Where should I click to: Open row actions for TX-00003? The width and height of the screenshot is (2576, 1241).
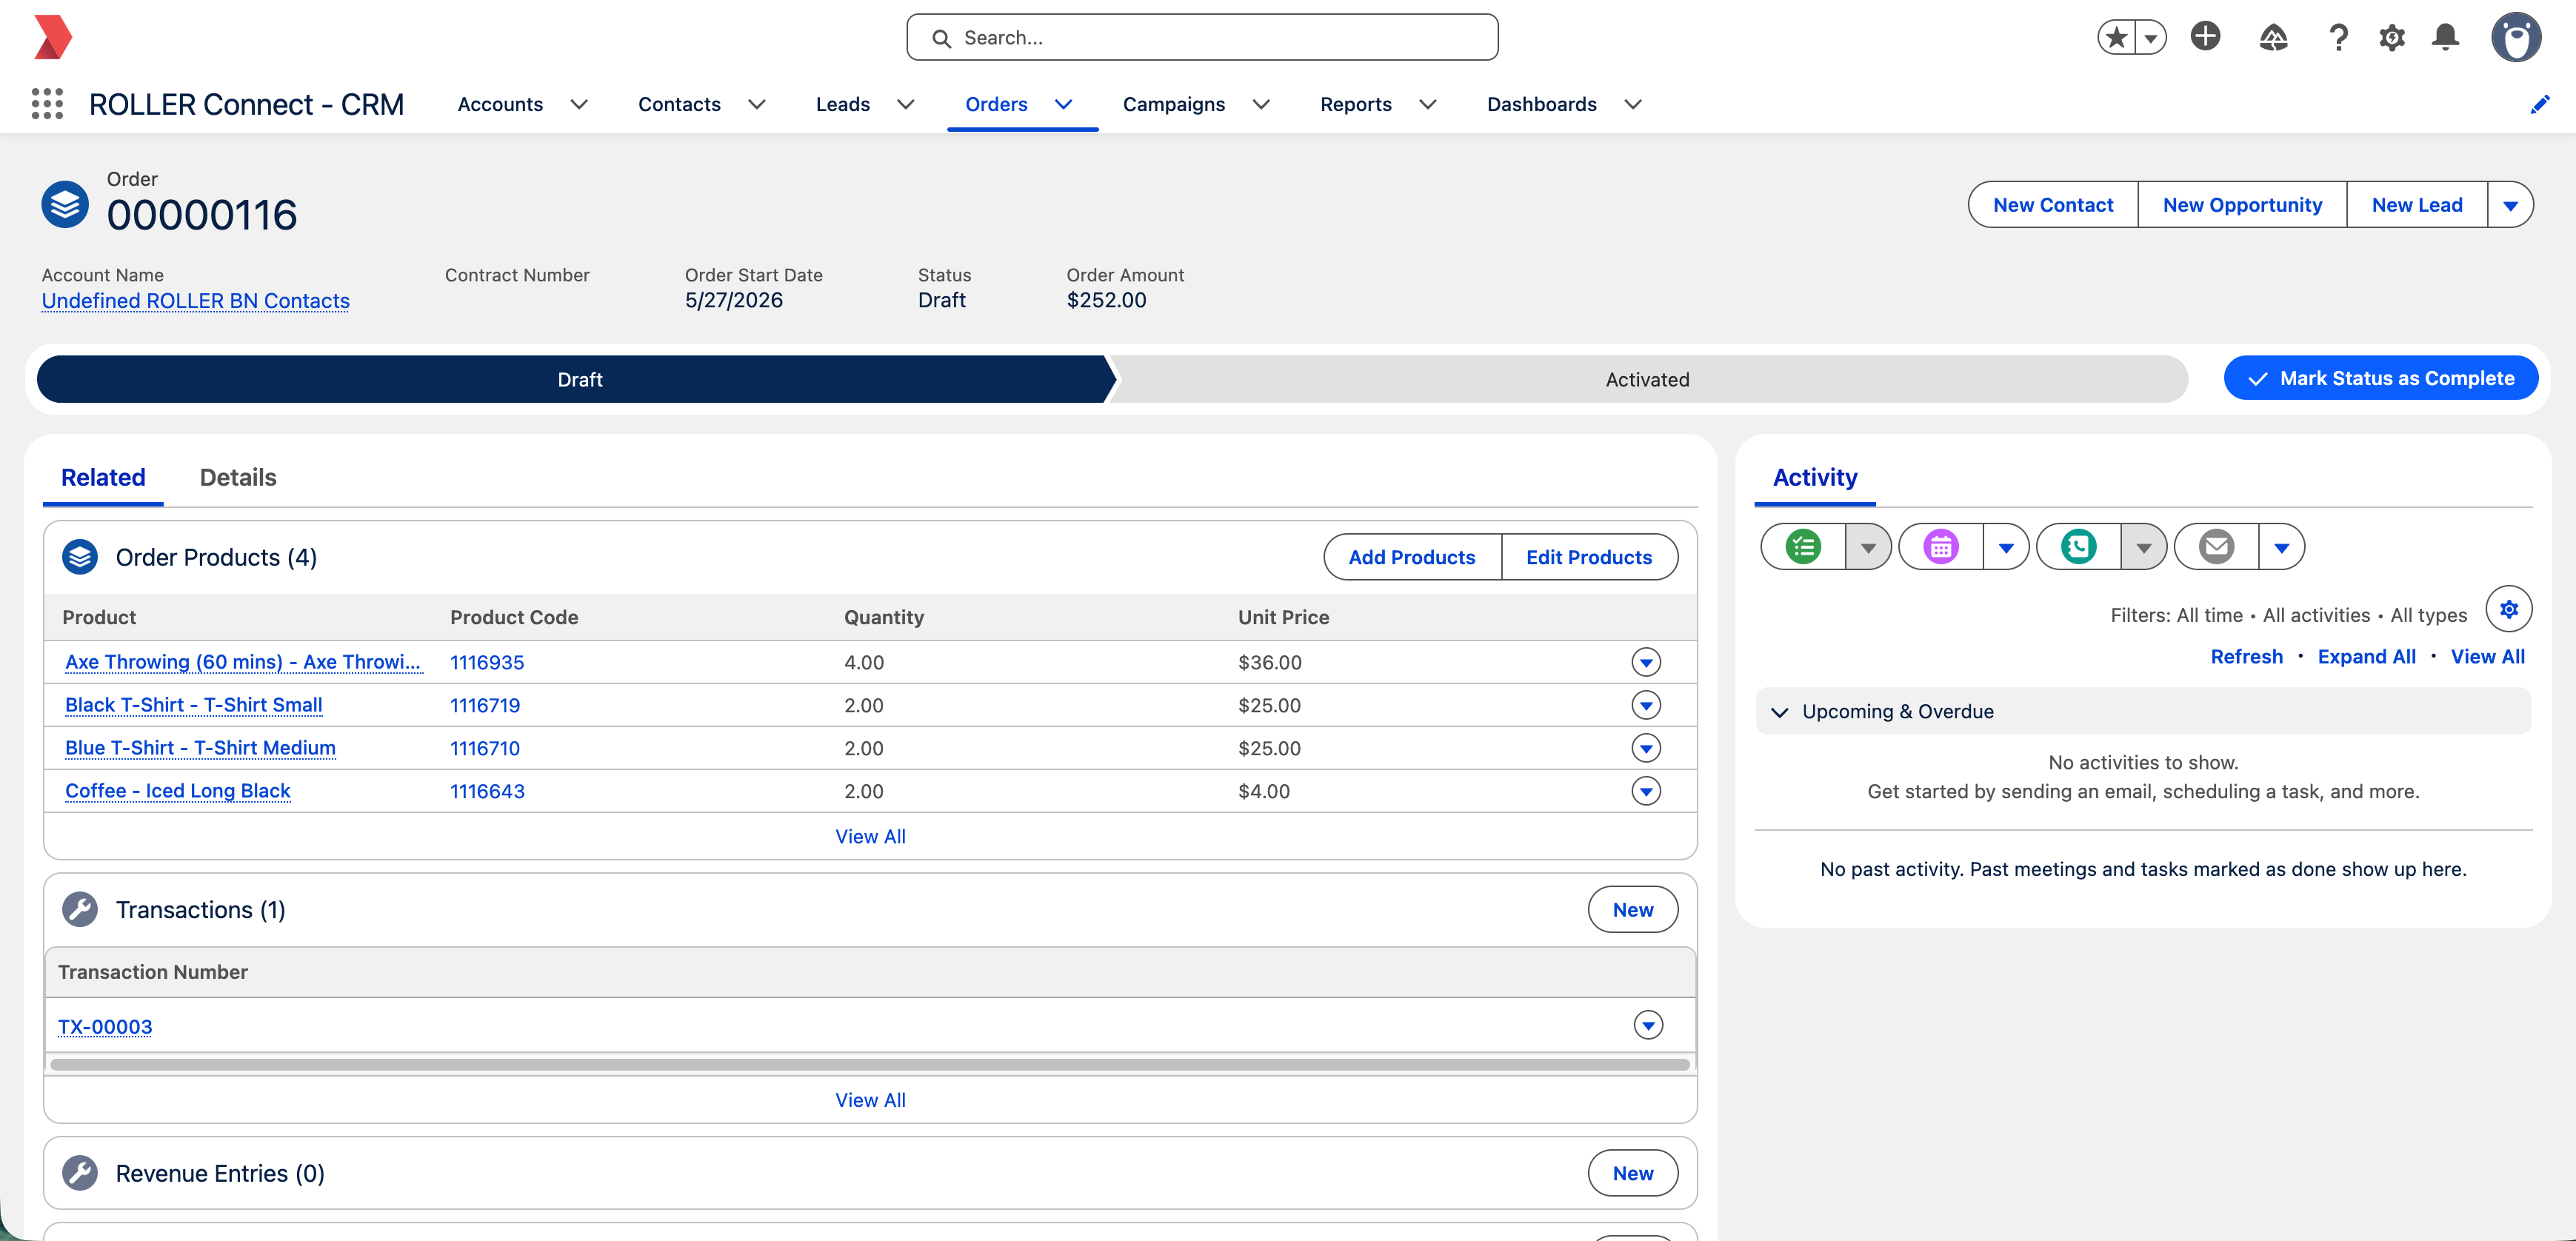1648,1025
